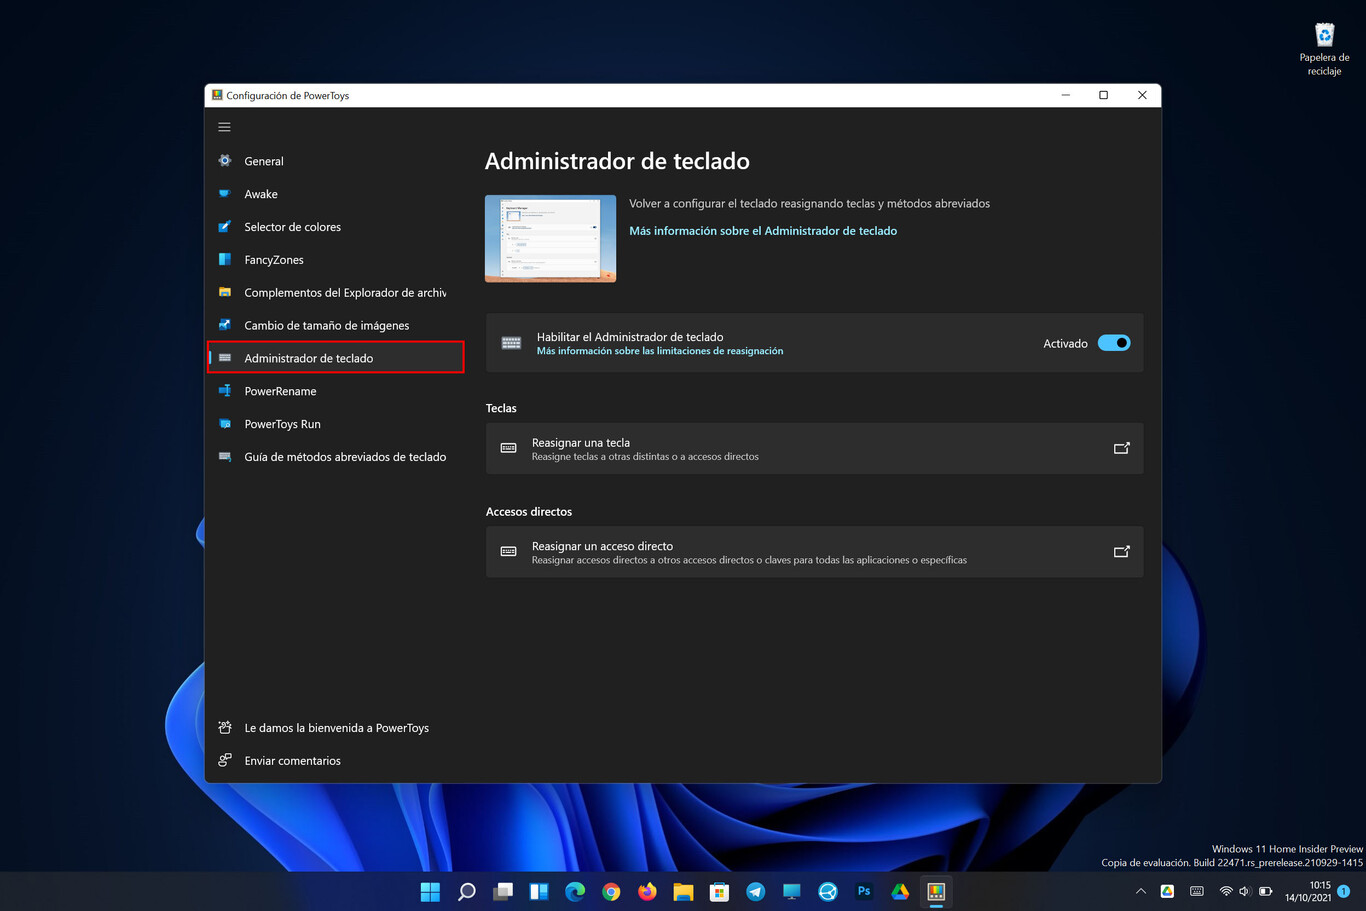Open the navigation hamburger menu
The width and height of the screenshot is (1366, 911).
point(224,127)
